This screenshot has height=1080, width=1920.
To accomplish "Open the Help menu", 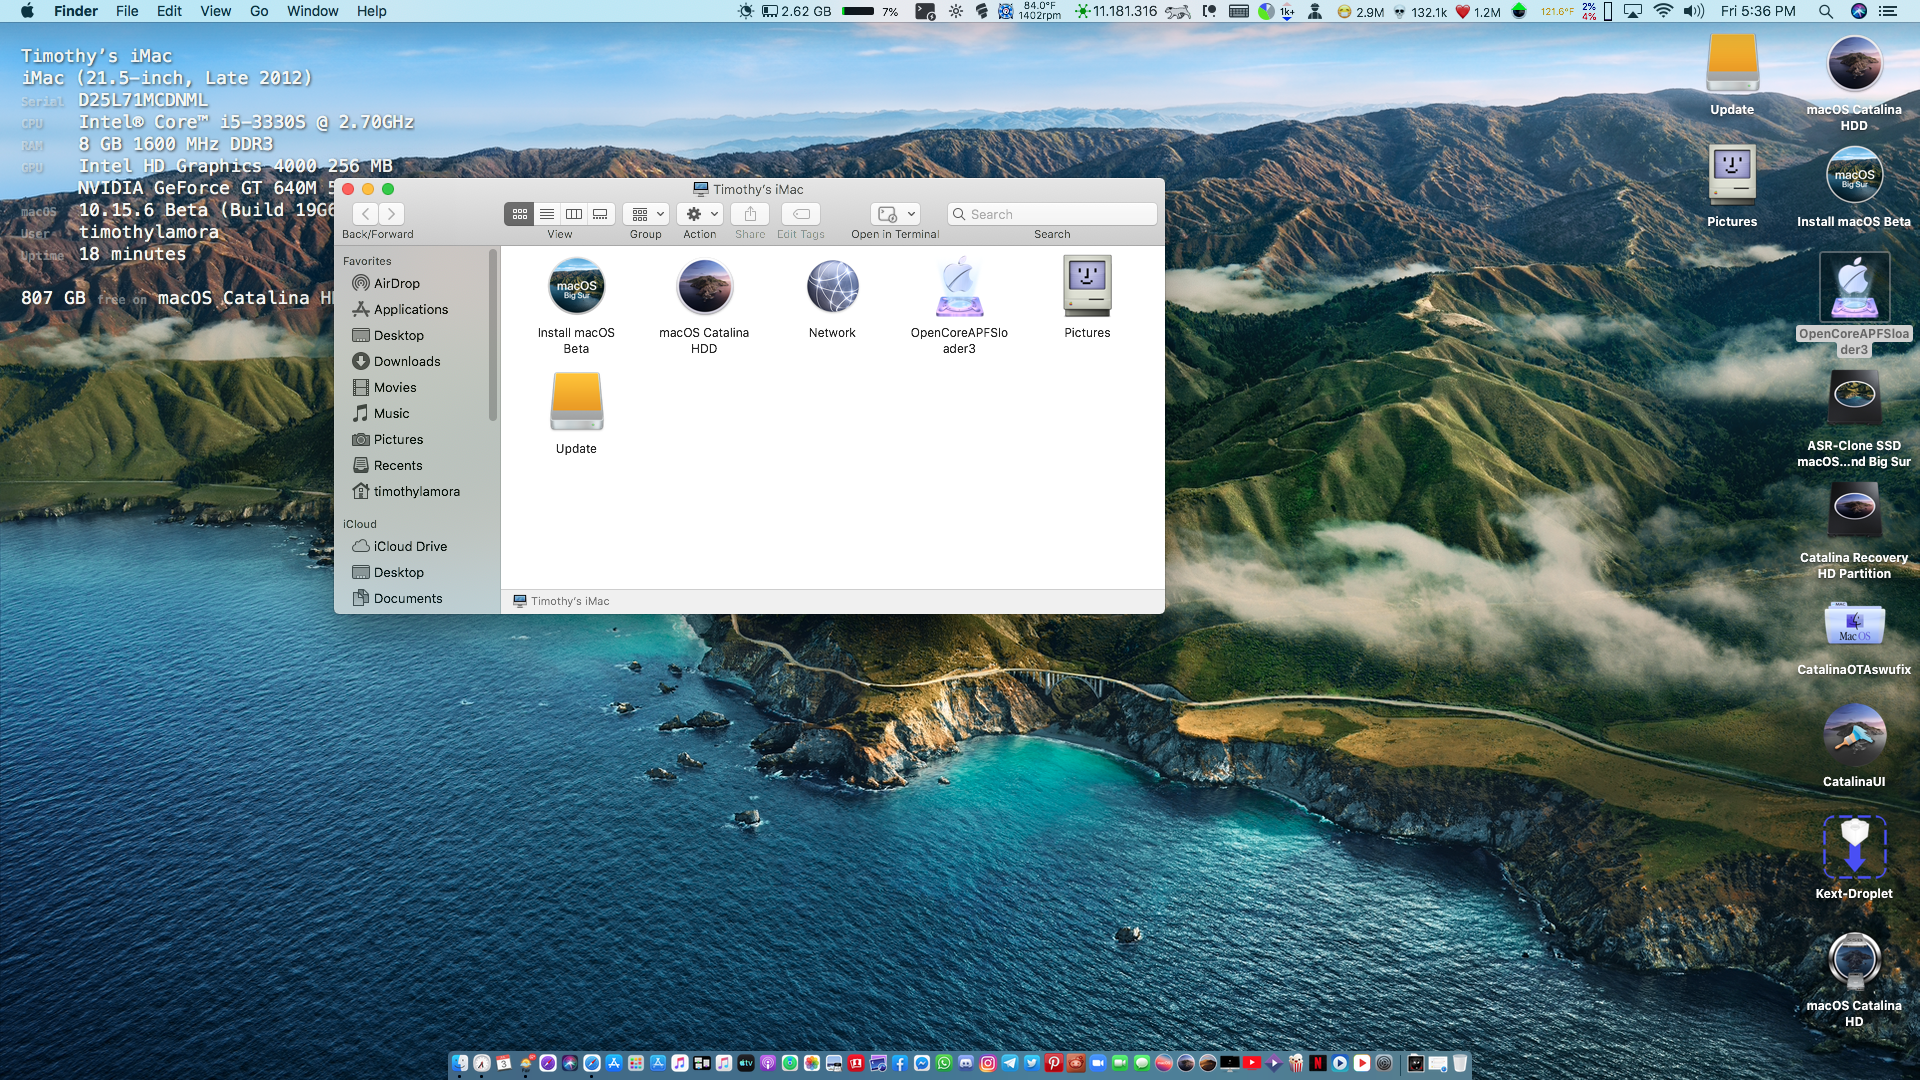I will [x=371, y=11].
